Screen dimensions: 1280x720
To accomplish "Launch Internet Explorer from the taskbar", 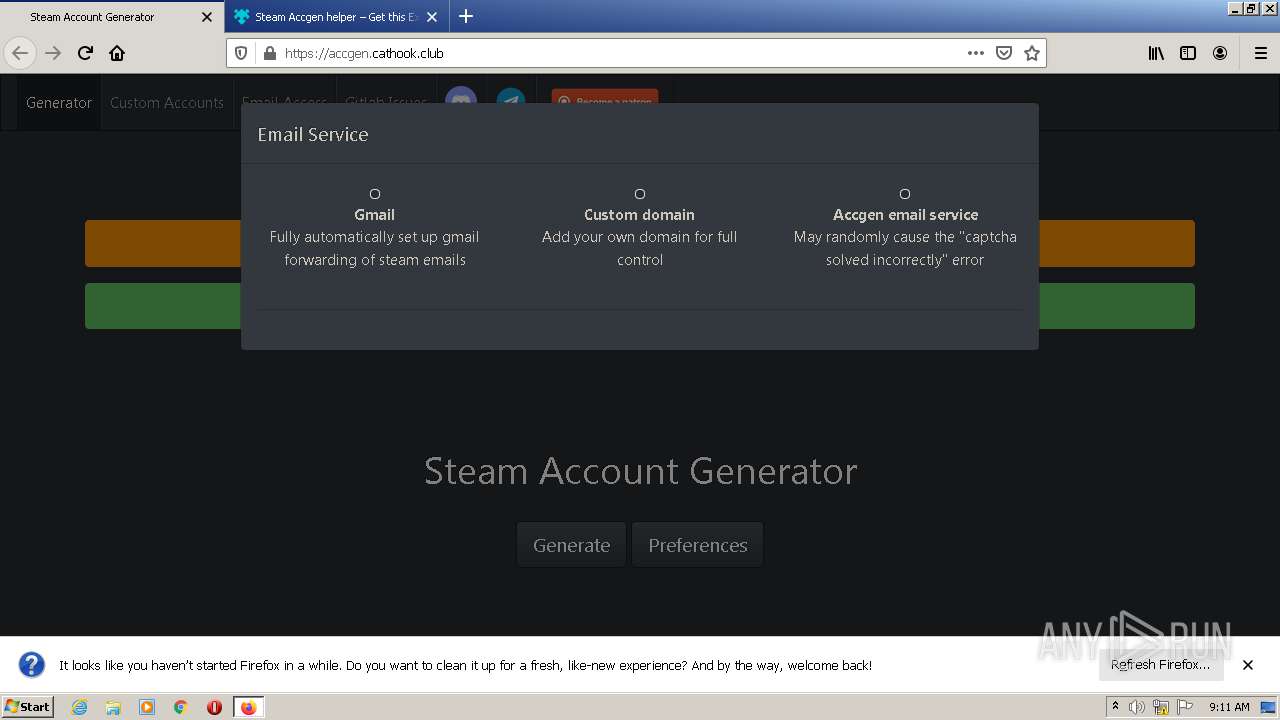I will 79,707.
